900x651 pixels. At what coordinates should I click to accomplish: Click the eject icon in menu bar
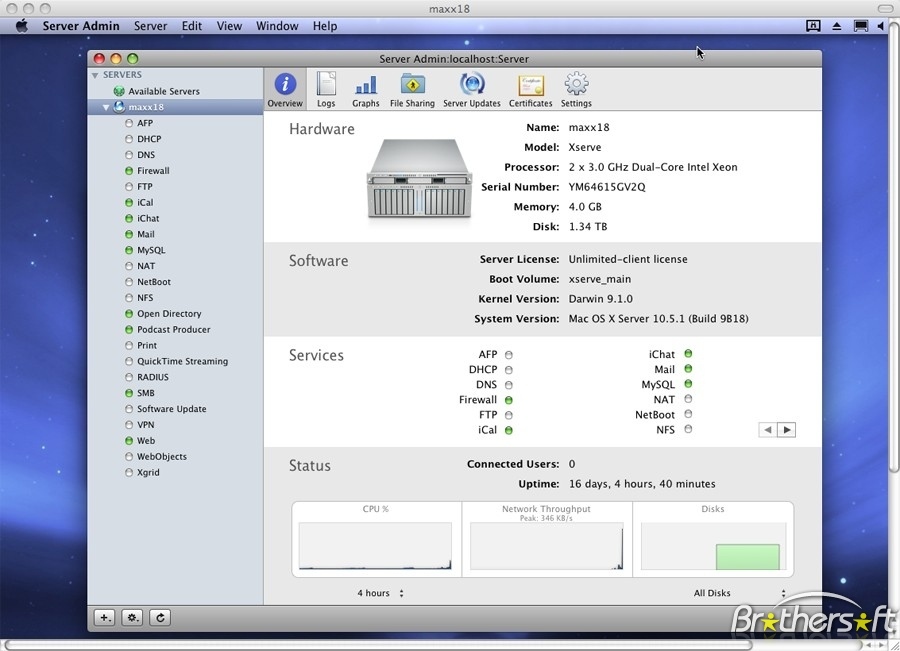[837, 26]
